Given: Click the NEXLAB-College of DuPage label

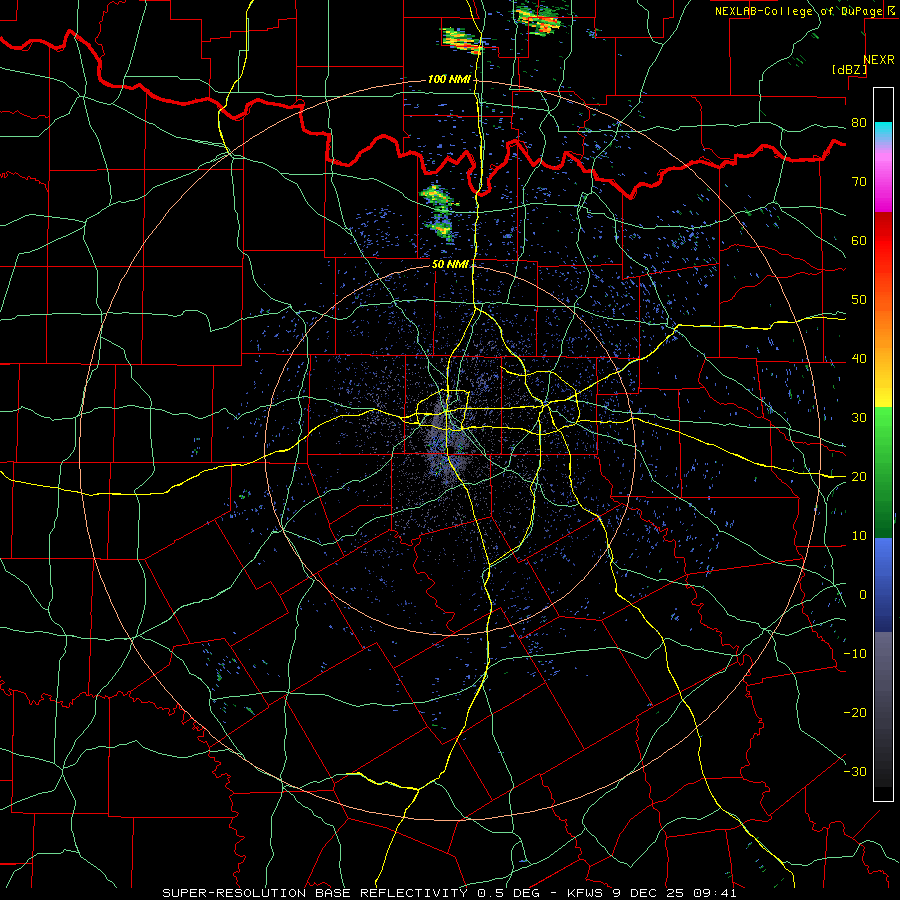Looking at the screenshot, I should pos(798,11).
